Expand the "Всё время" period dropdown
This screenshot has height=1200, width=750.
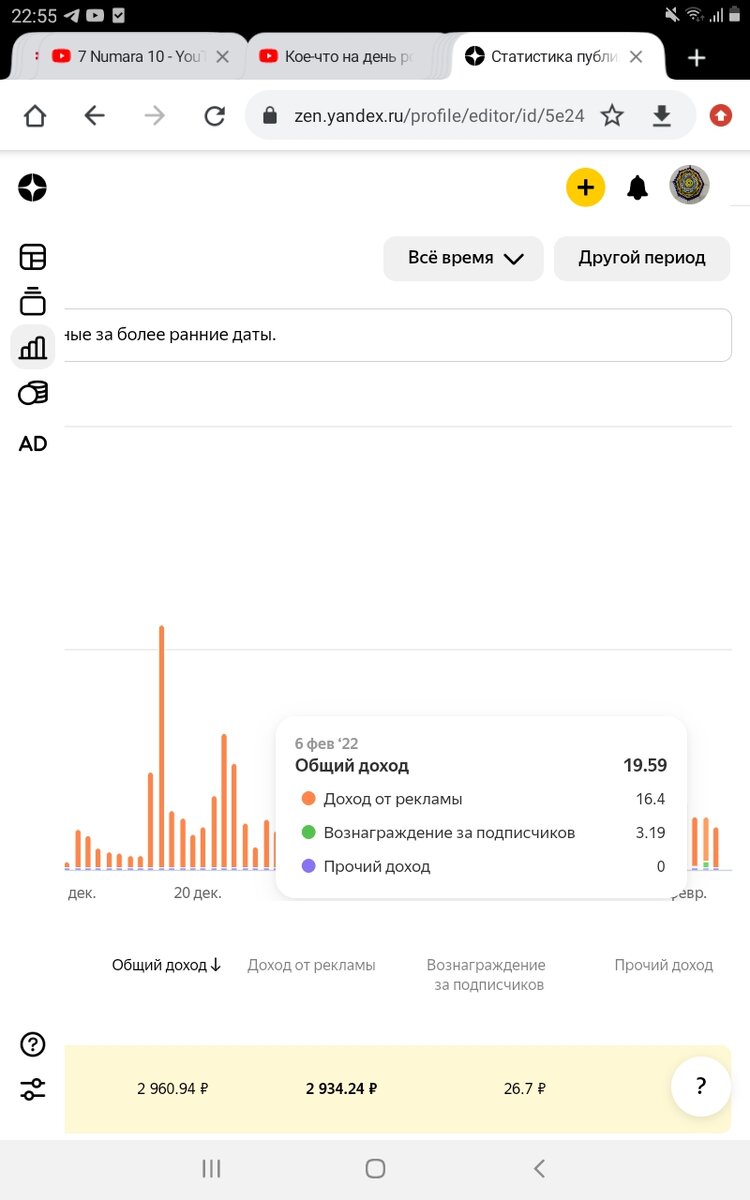click(x=463, y=258)
